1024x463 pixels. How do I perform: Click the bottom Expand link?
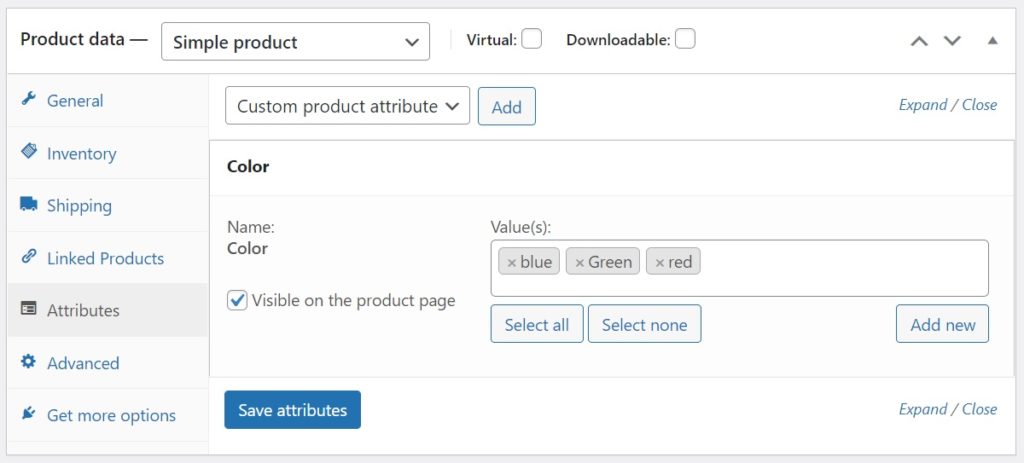(923, 409)
